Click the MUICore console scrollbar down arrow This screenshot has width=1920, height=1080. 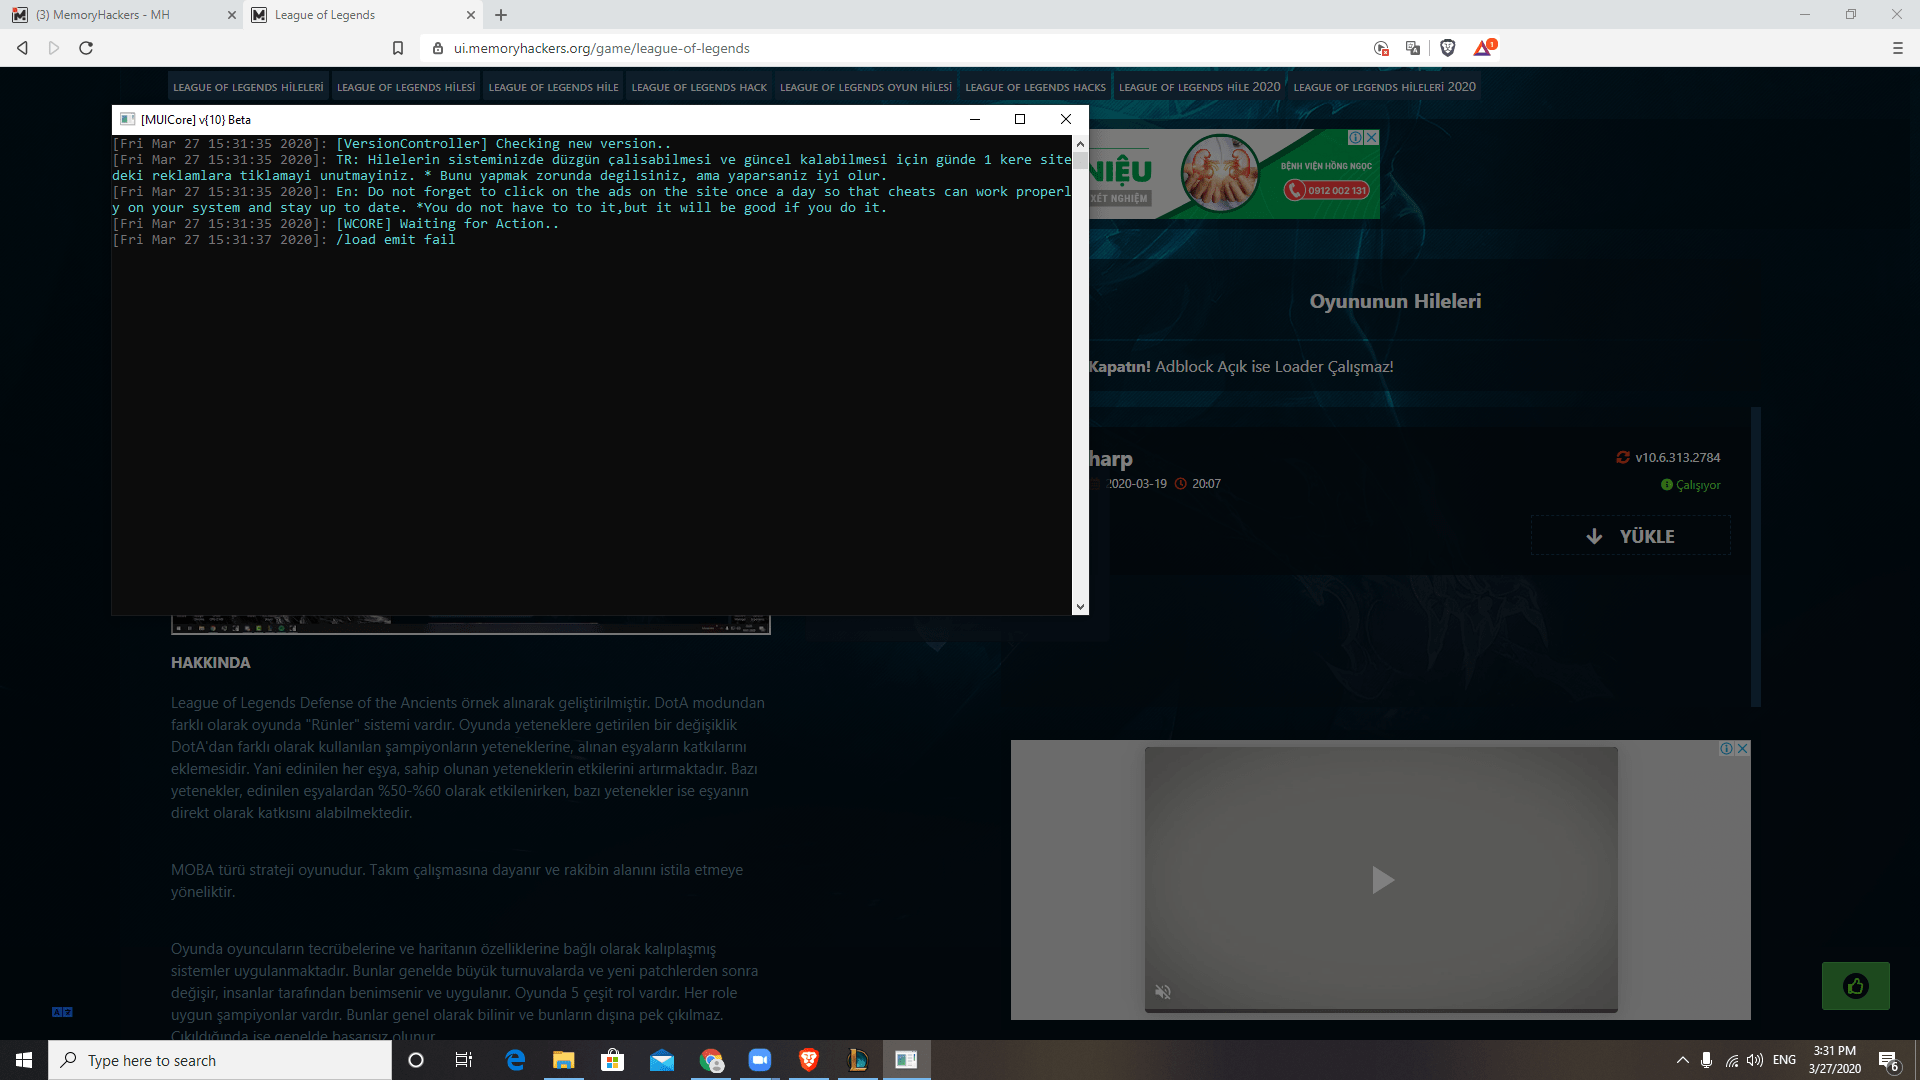(1080, 607)
